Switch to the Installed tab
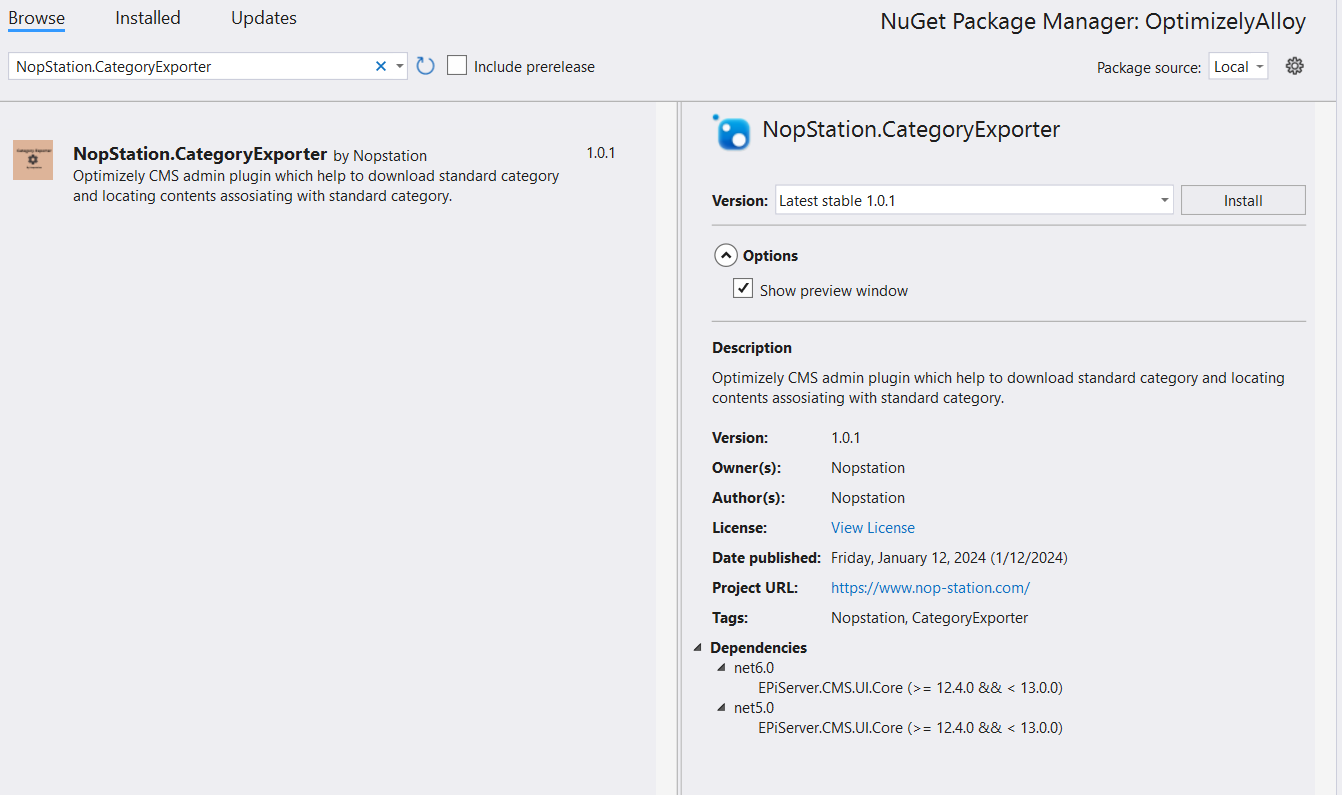 tap(148, 18)
